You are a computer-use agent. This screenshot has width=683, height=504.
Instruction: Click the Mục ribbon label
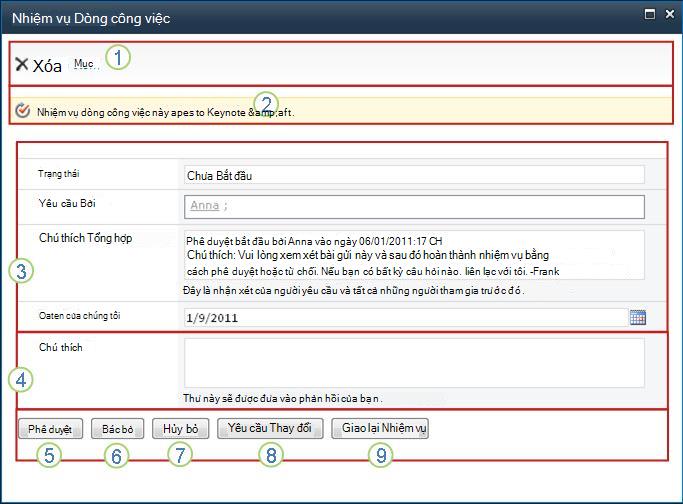tap(84, 64)
